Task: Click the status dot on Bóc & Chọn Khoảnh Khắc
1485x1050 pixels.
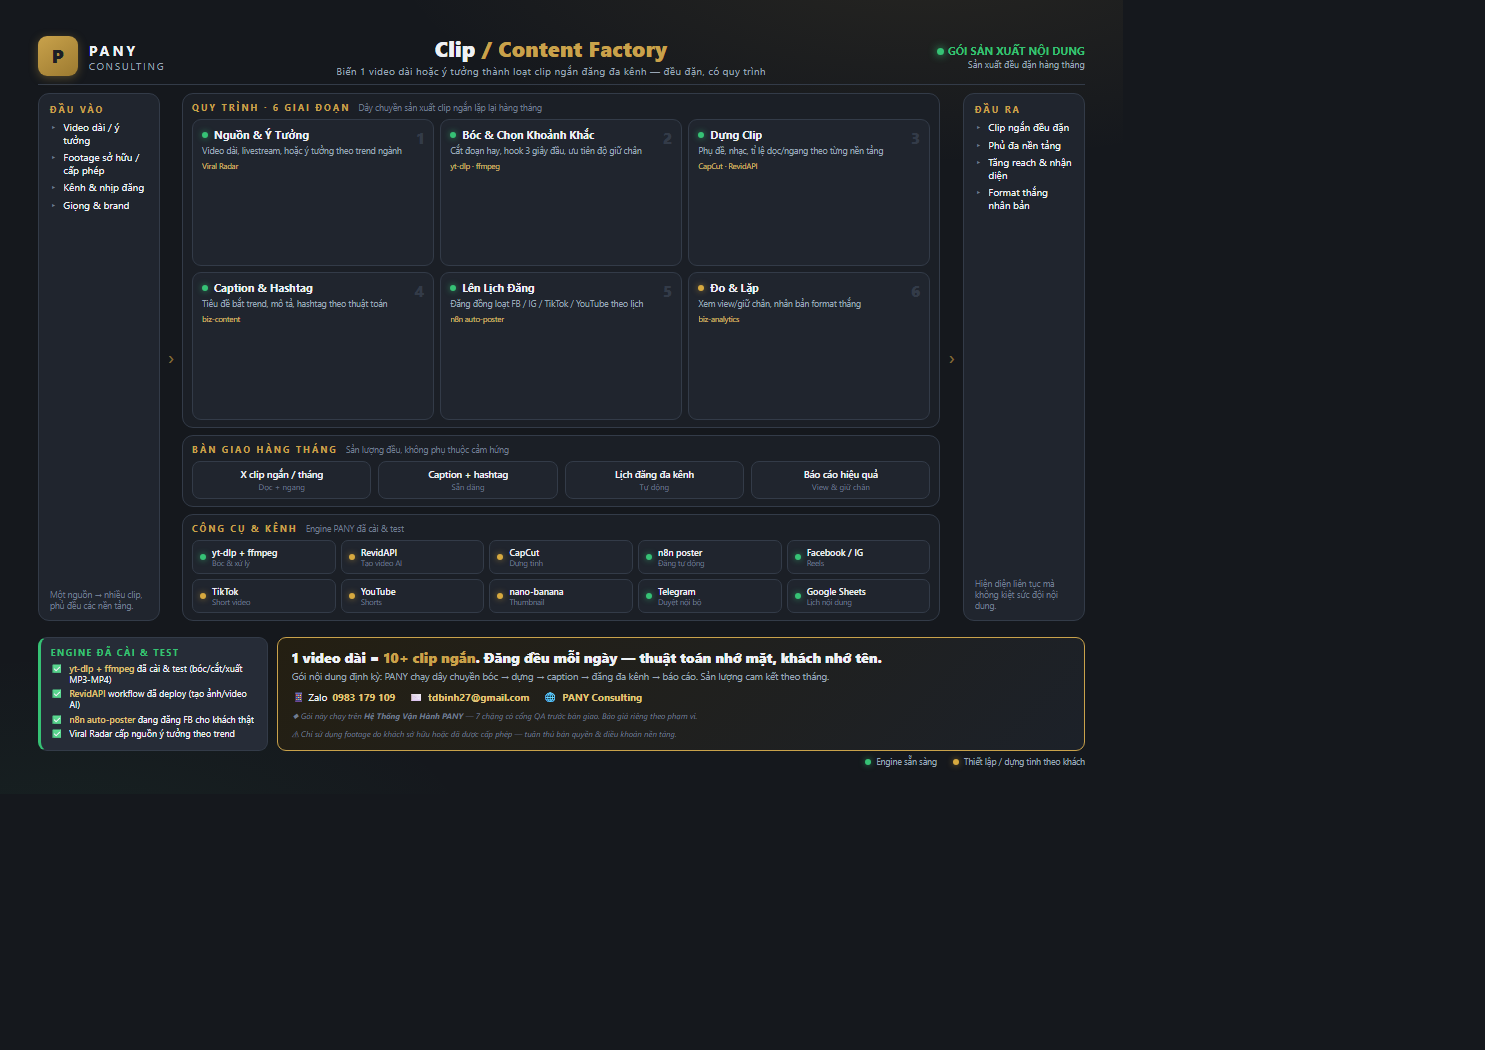Action: (x=453, y=135)
